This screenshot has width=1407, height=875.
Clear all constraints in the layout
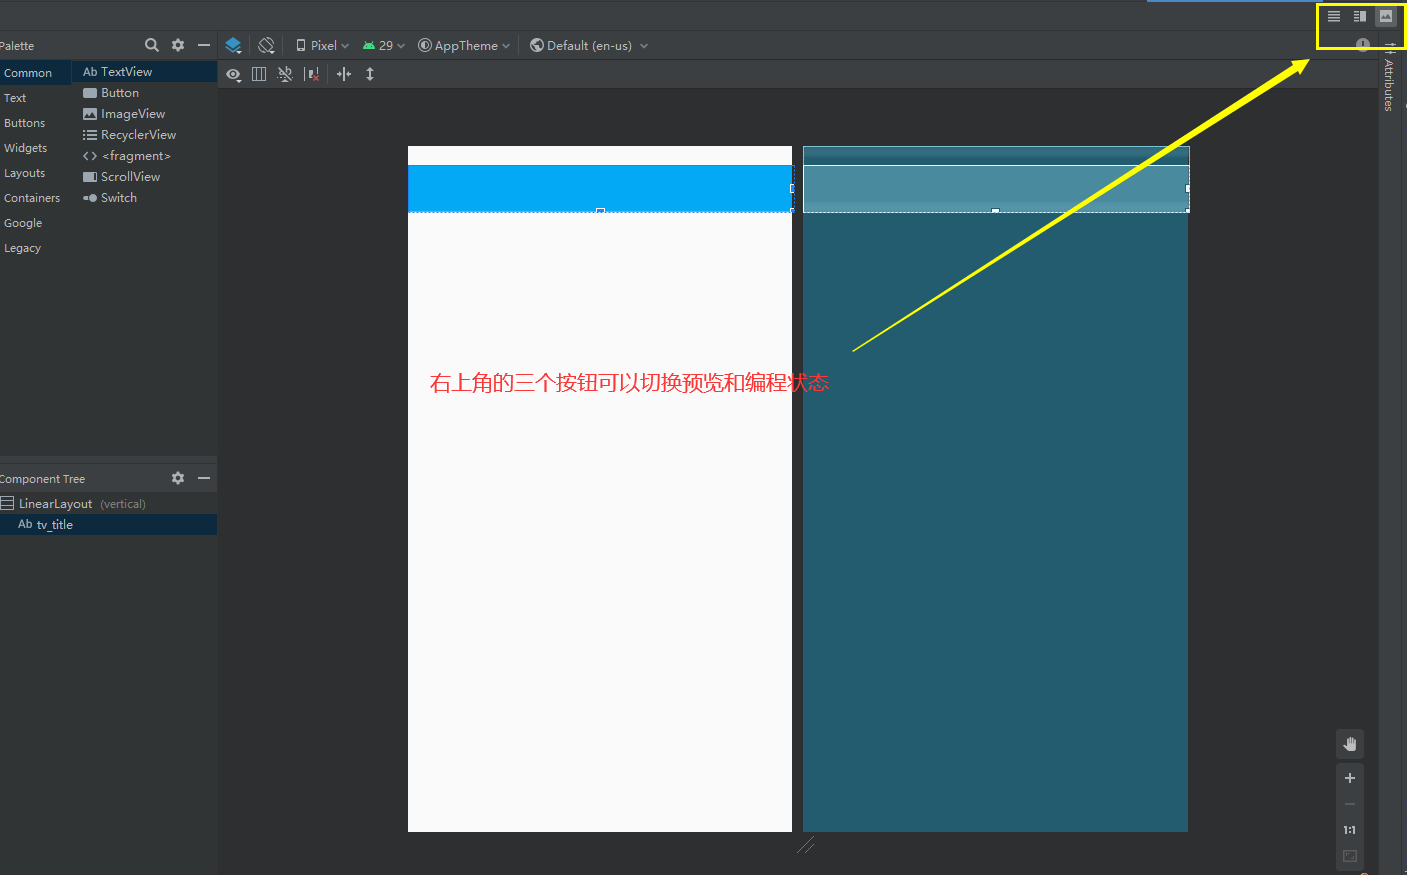312,73
